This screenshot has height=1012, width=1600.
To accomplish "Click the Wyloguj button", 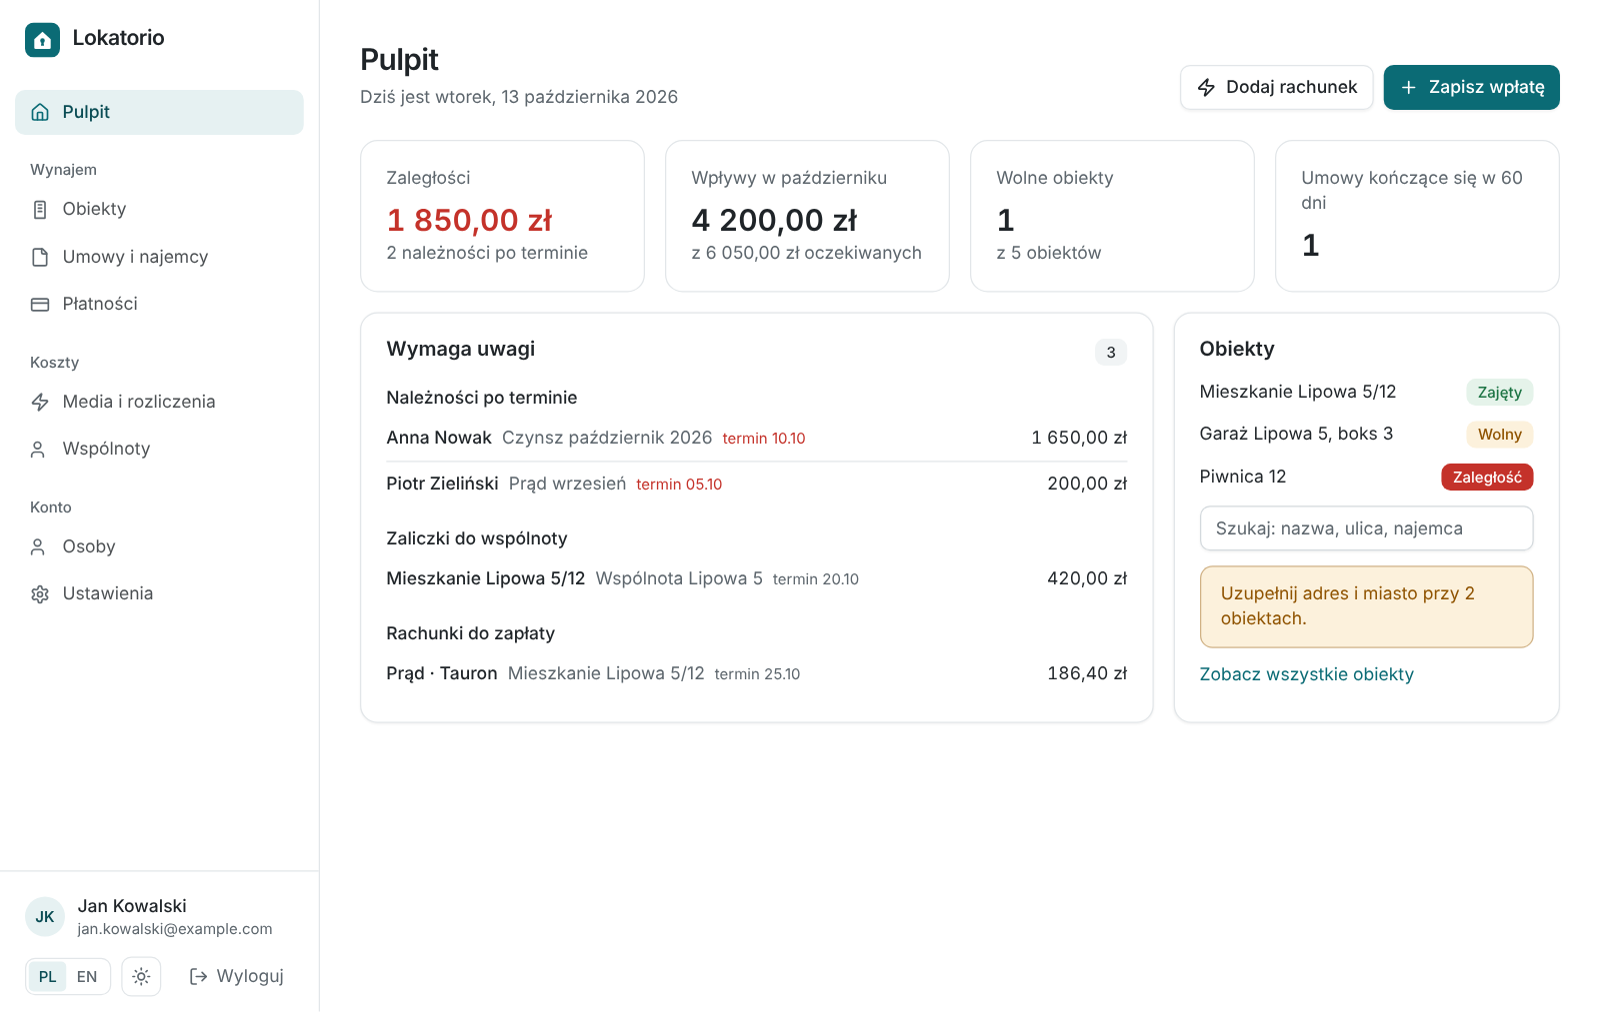I will [x=237, y=976].
